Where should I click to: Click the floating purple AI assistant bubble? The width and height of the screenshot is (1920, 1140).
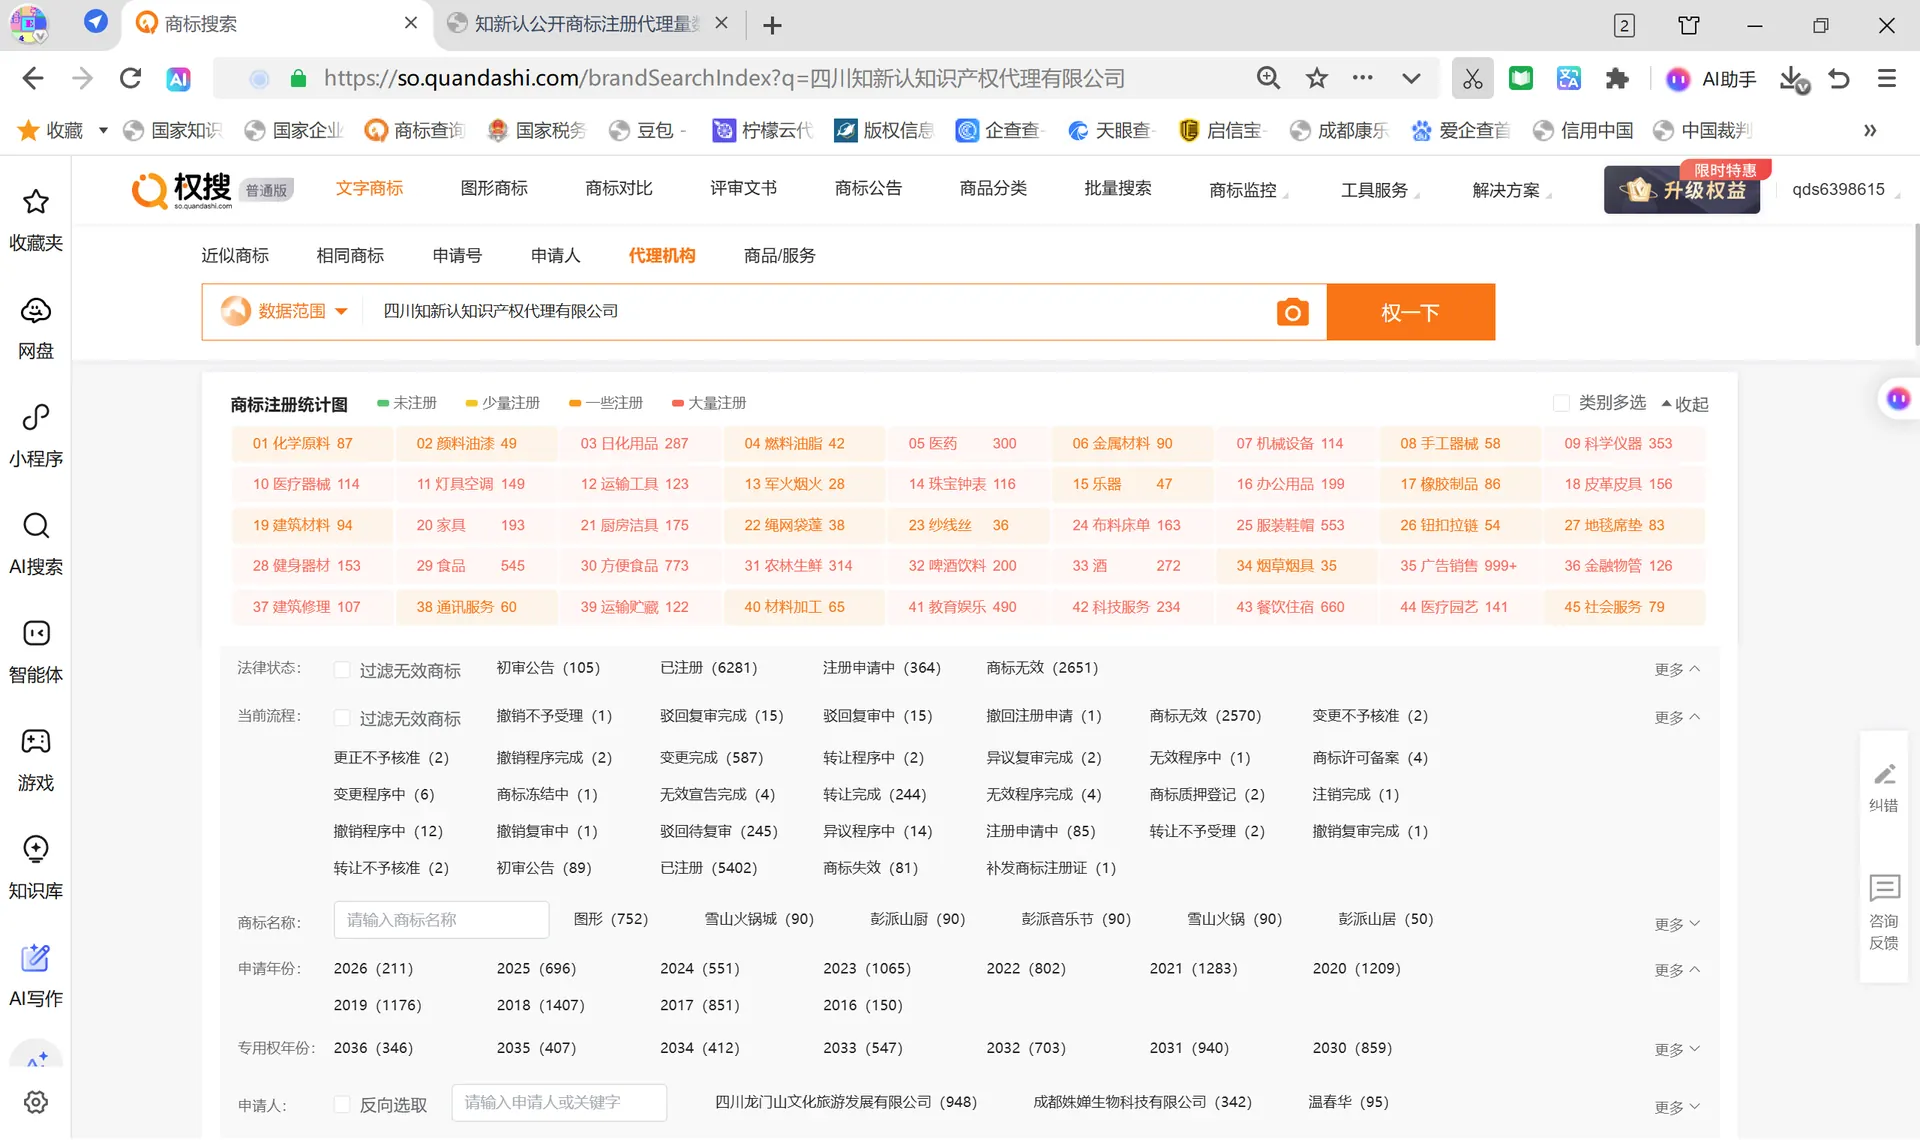point(1898,399)
